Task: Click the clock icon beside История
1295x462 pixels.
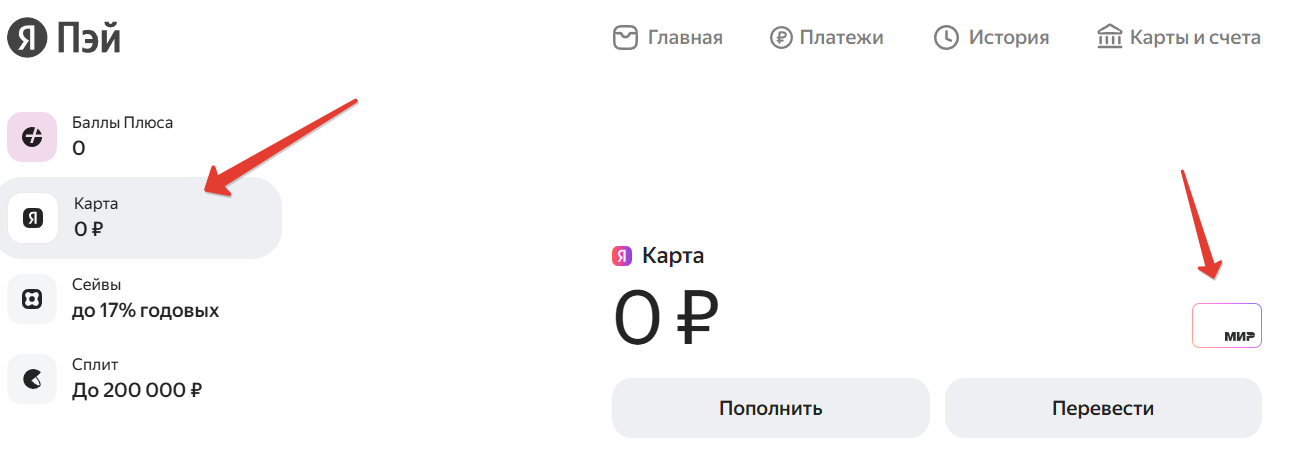Action: [x=946, y=38]
